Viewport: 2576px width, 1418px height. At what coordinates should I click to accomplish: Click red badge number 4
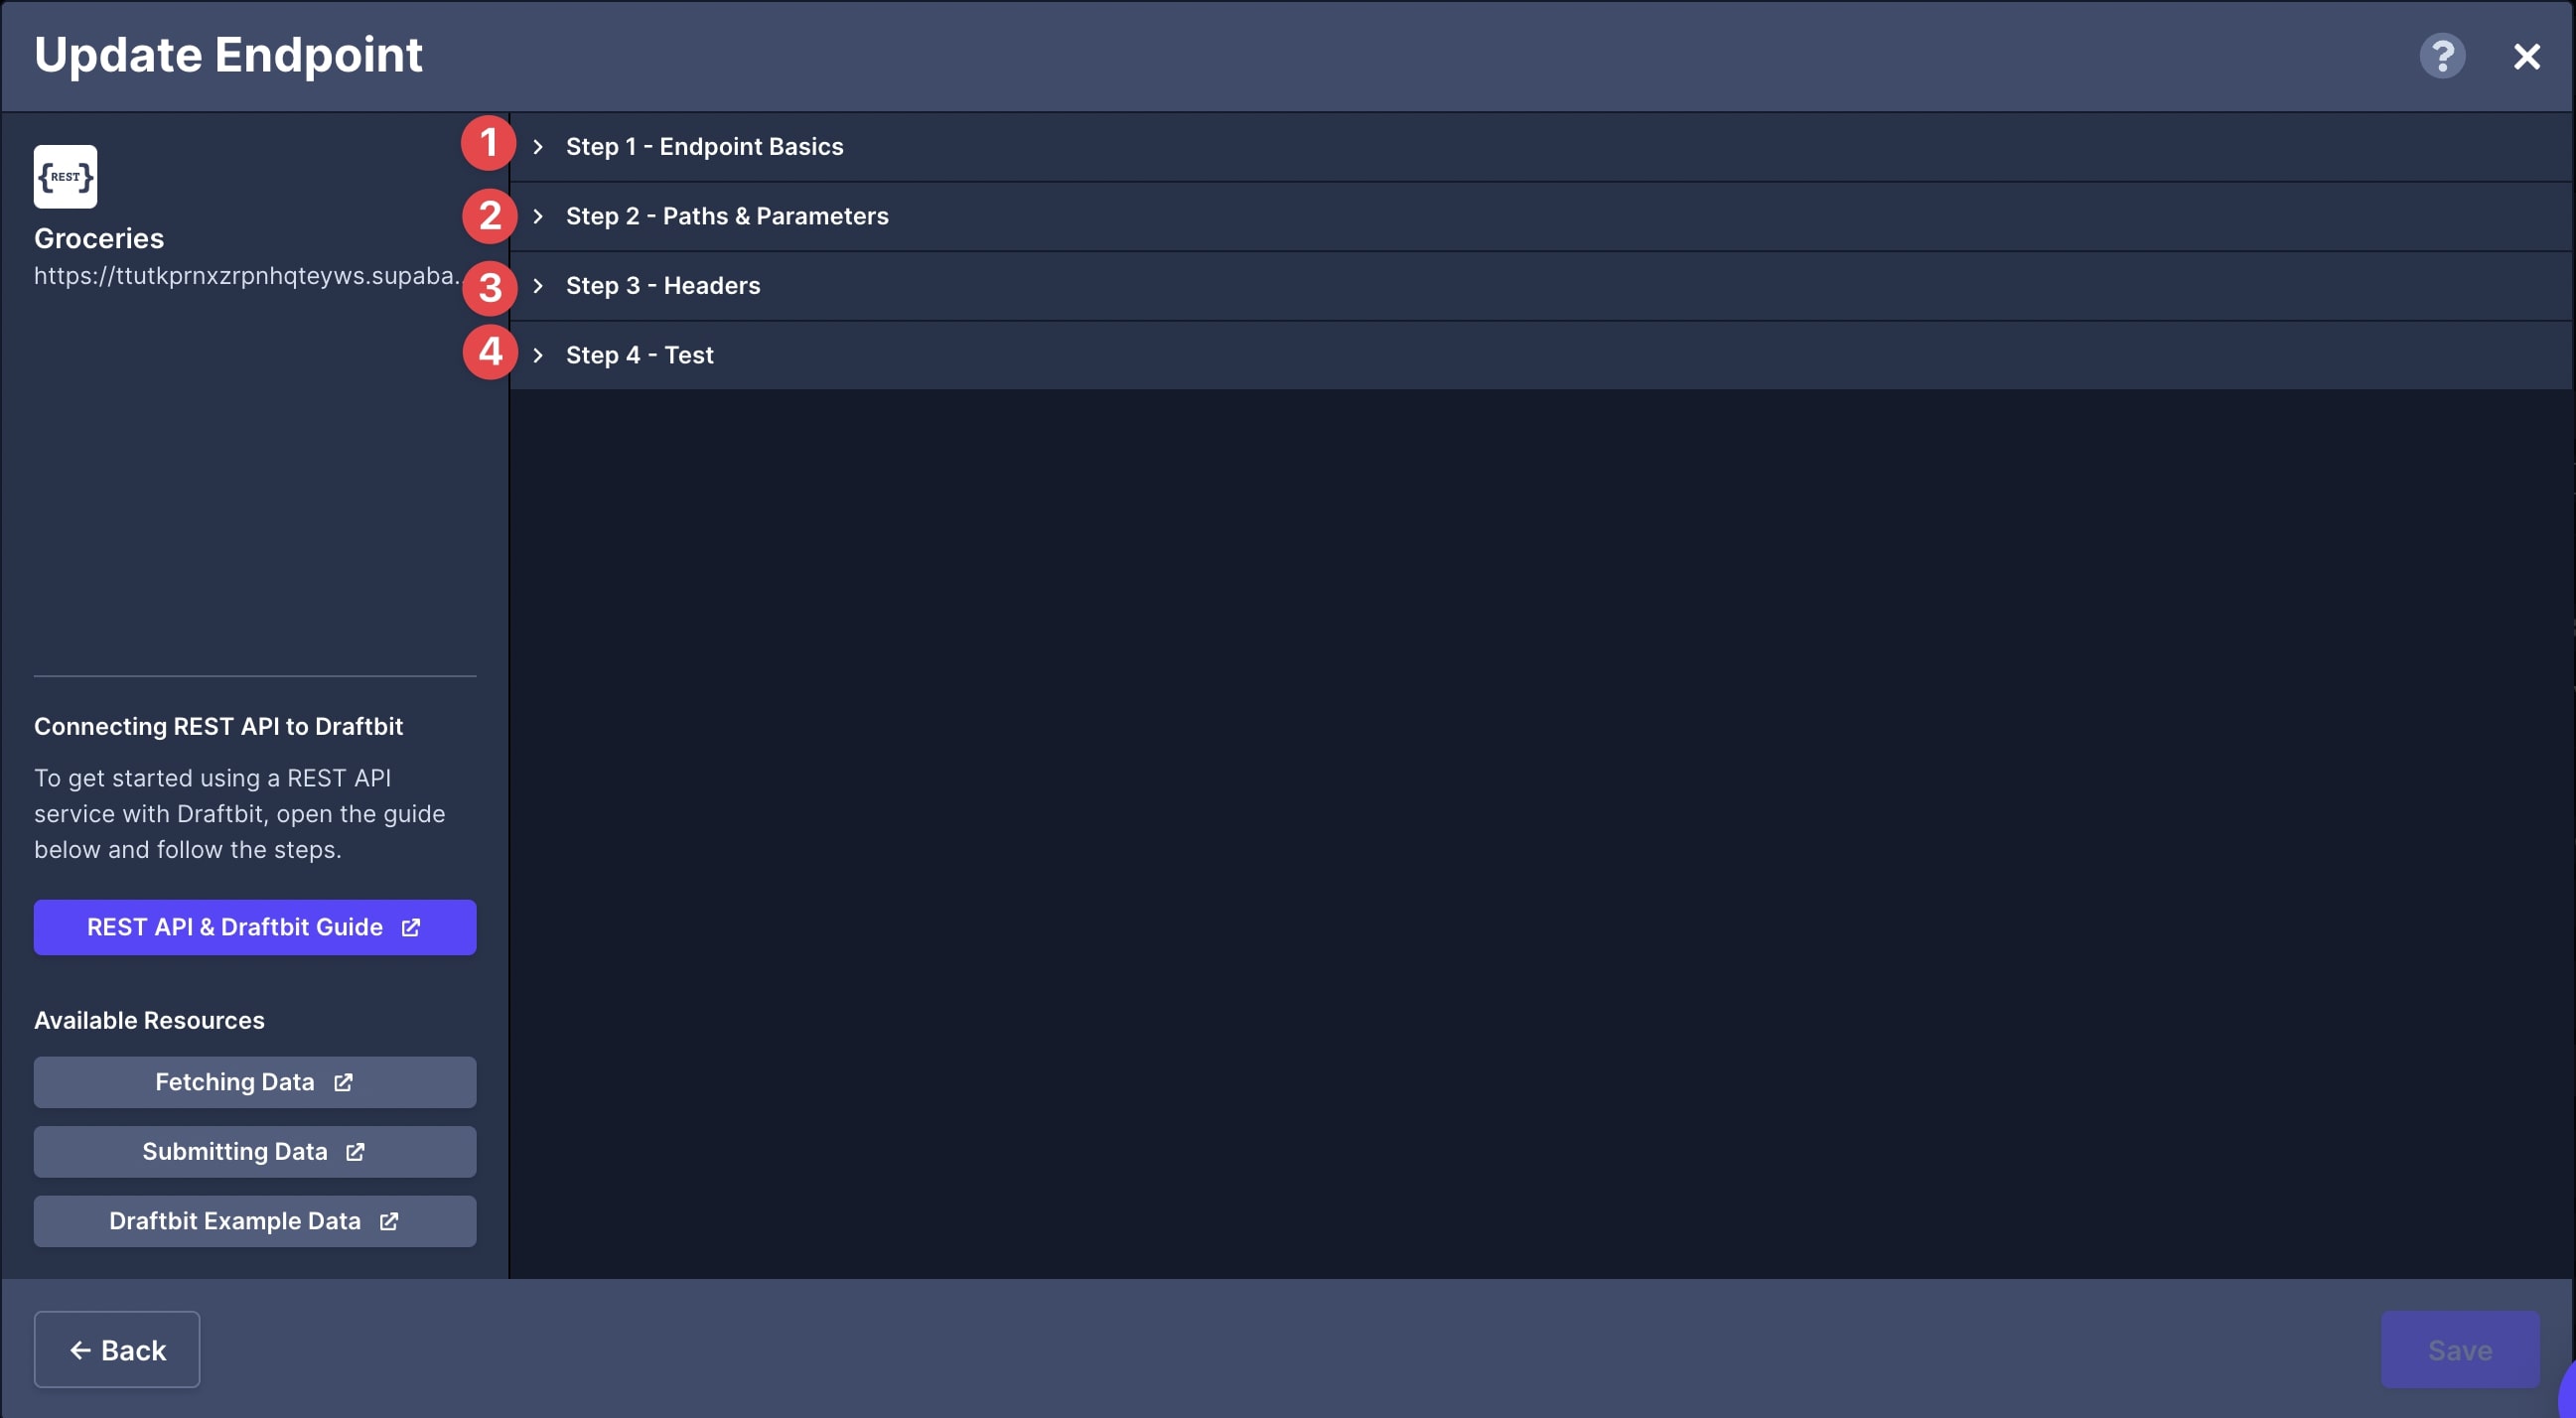[x=489, y=352]
